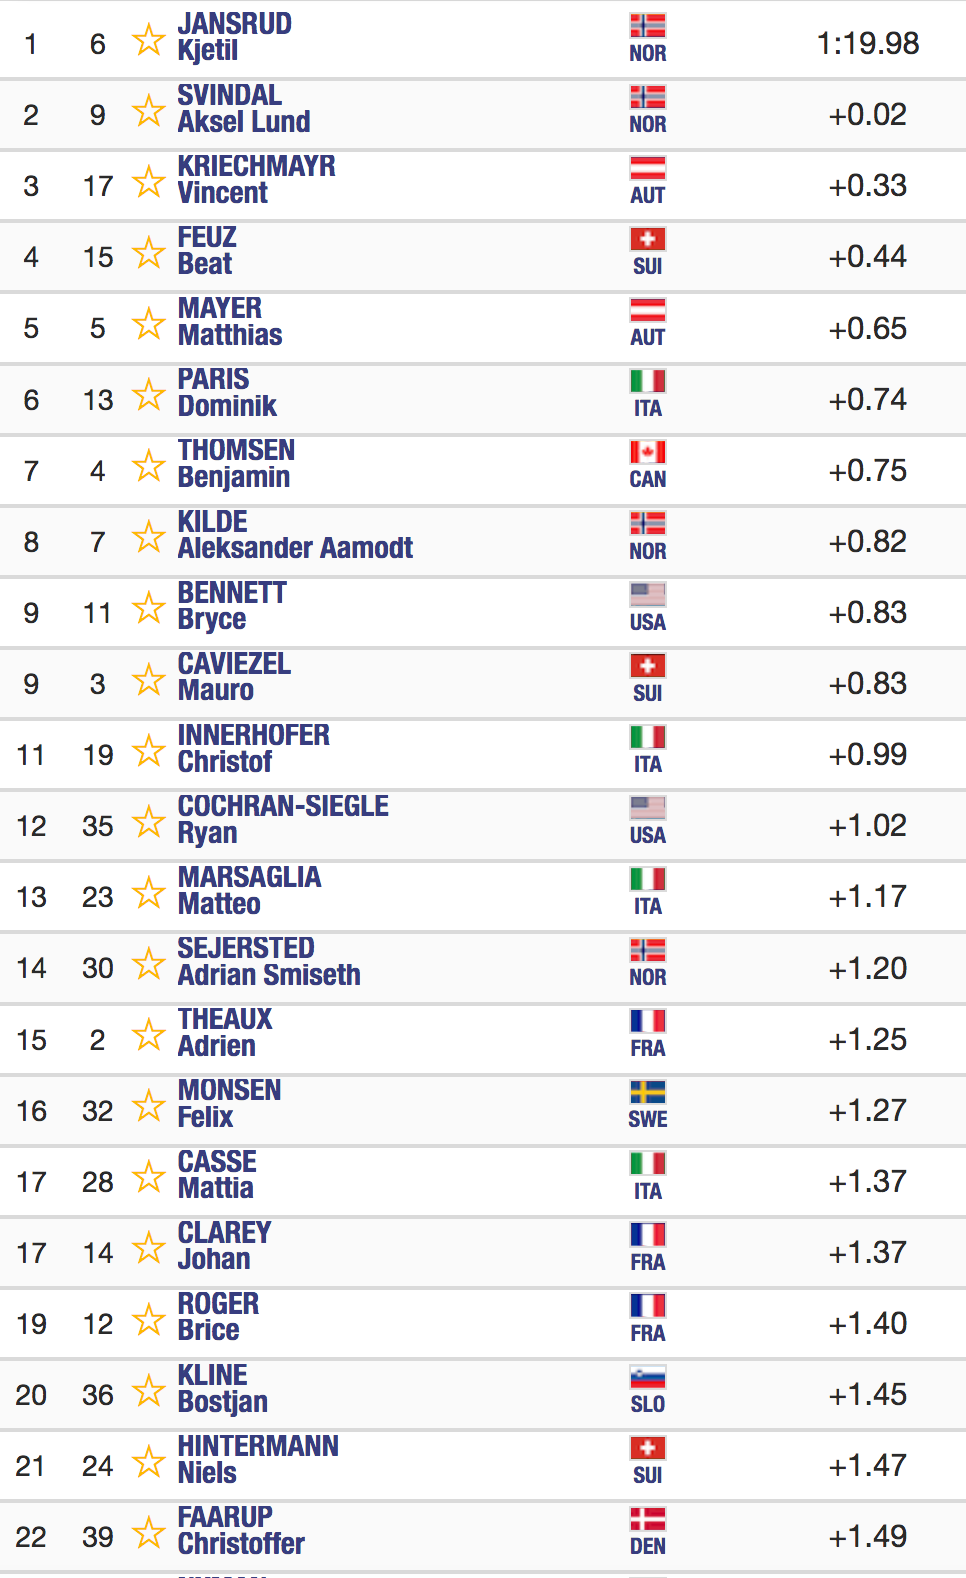Toggle favorite star for Feuz Beat
Viewport: 966px width, 1578px height.
[x=148, y=253]
